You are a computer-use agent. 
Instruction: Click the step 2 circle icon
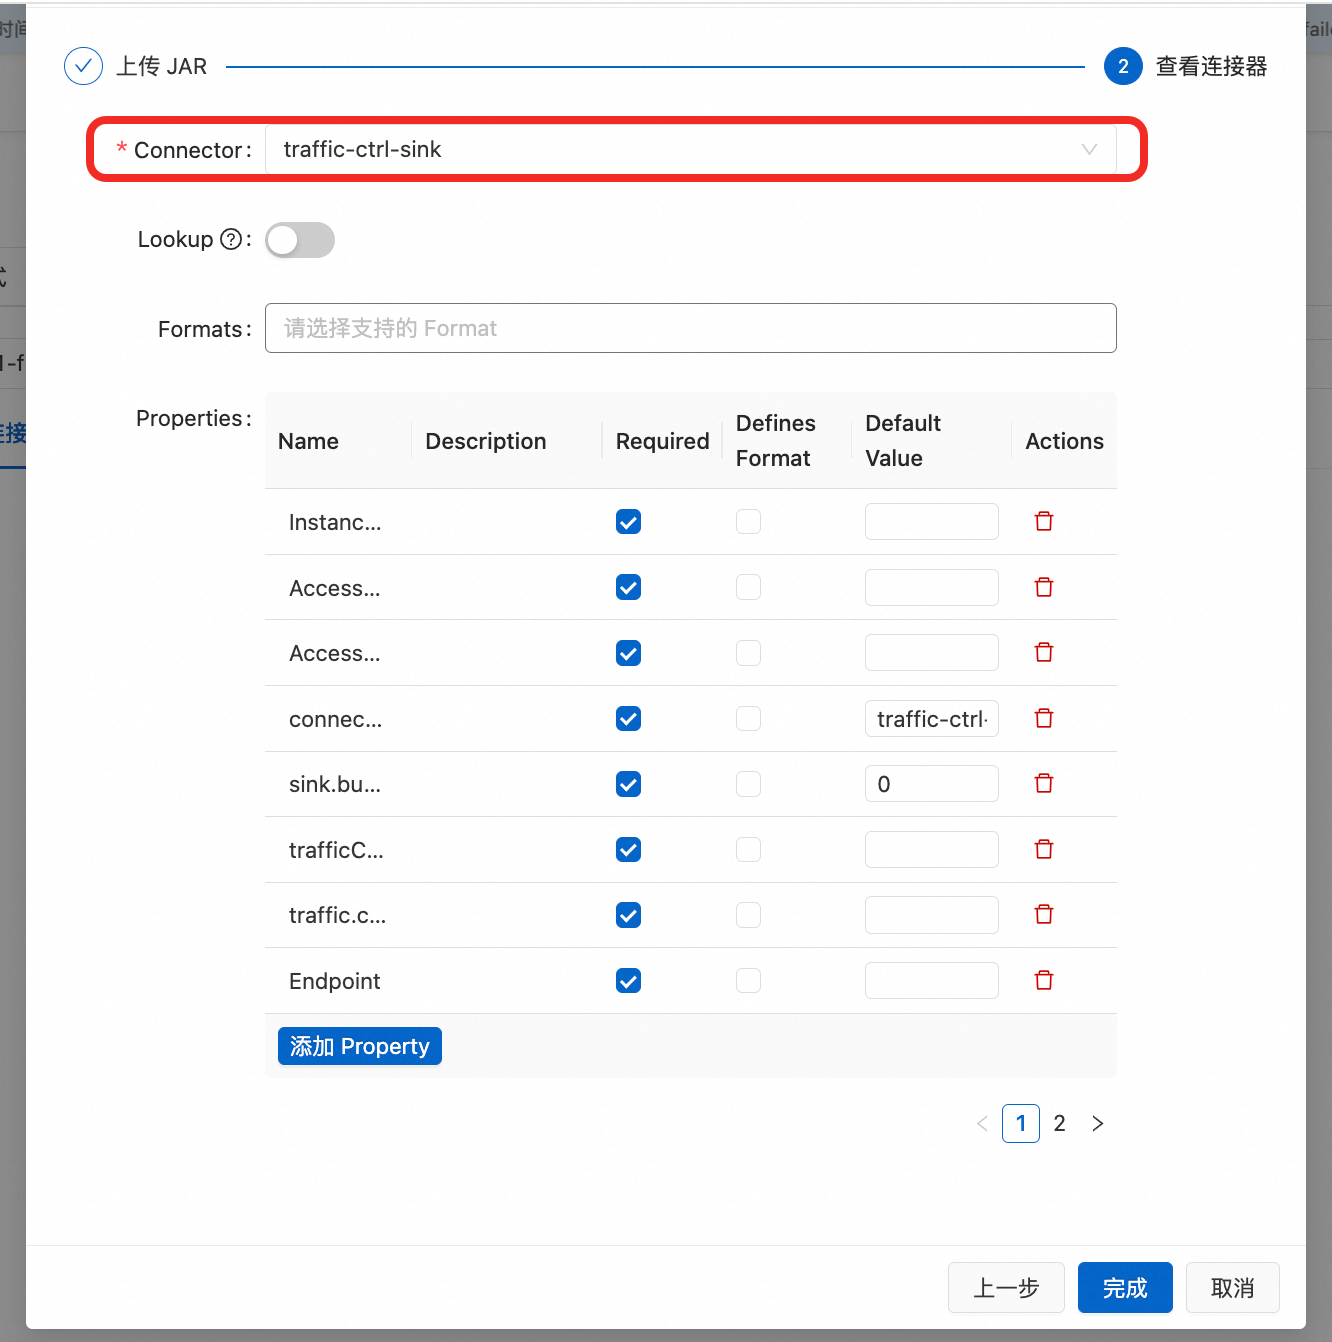[1123, 66]
